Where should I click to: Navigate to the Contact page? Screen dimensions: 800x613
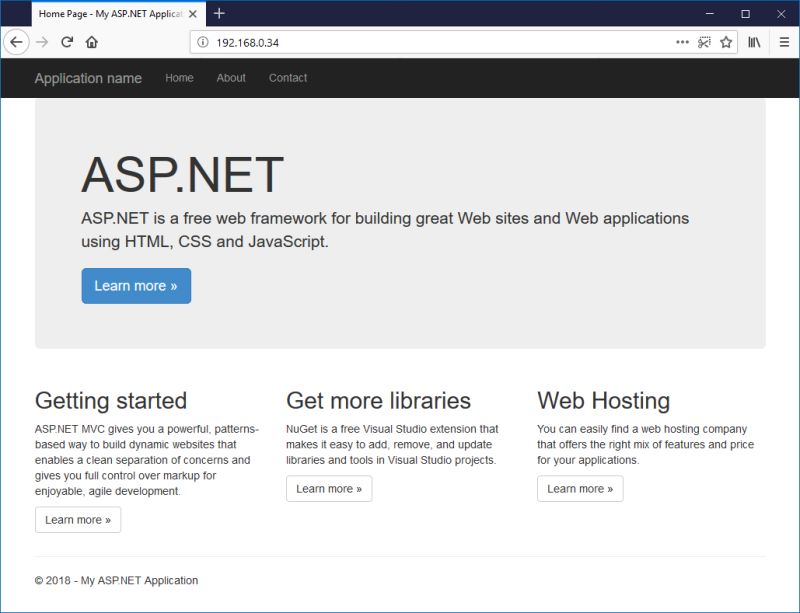(287, 78)
